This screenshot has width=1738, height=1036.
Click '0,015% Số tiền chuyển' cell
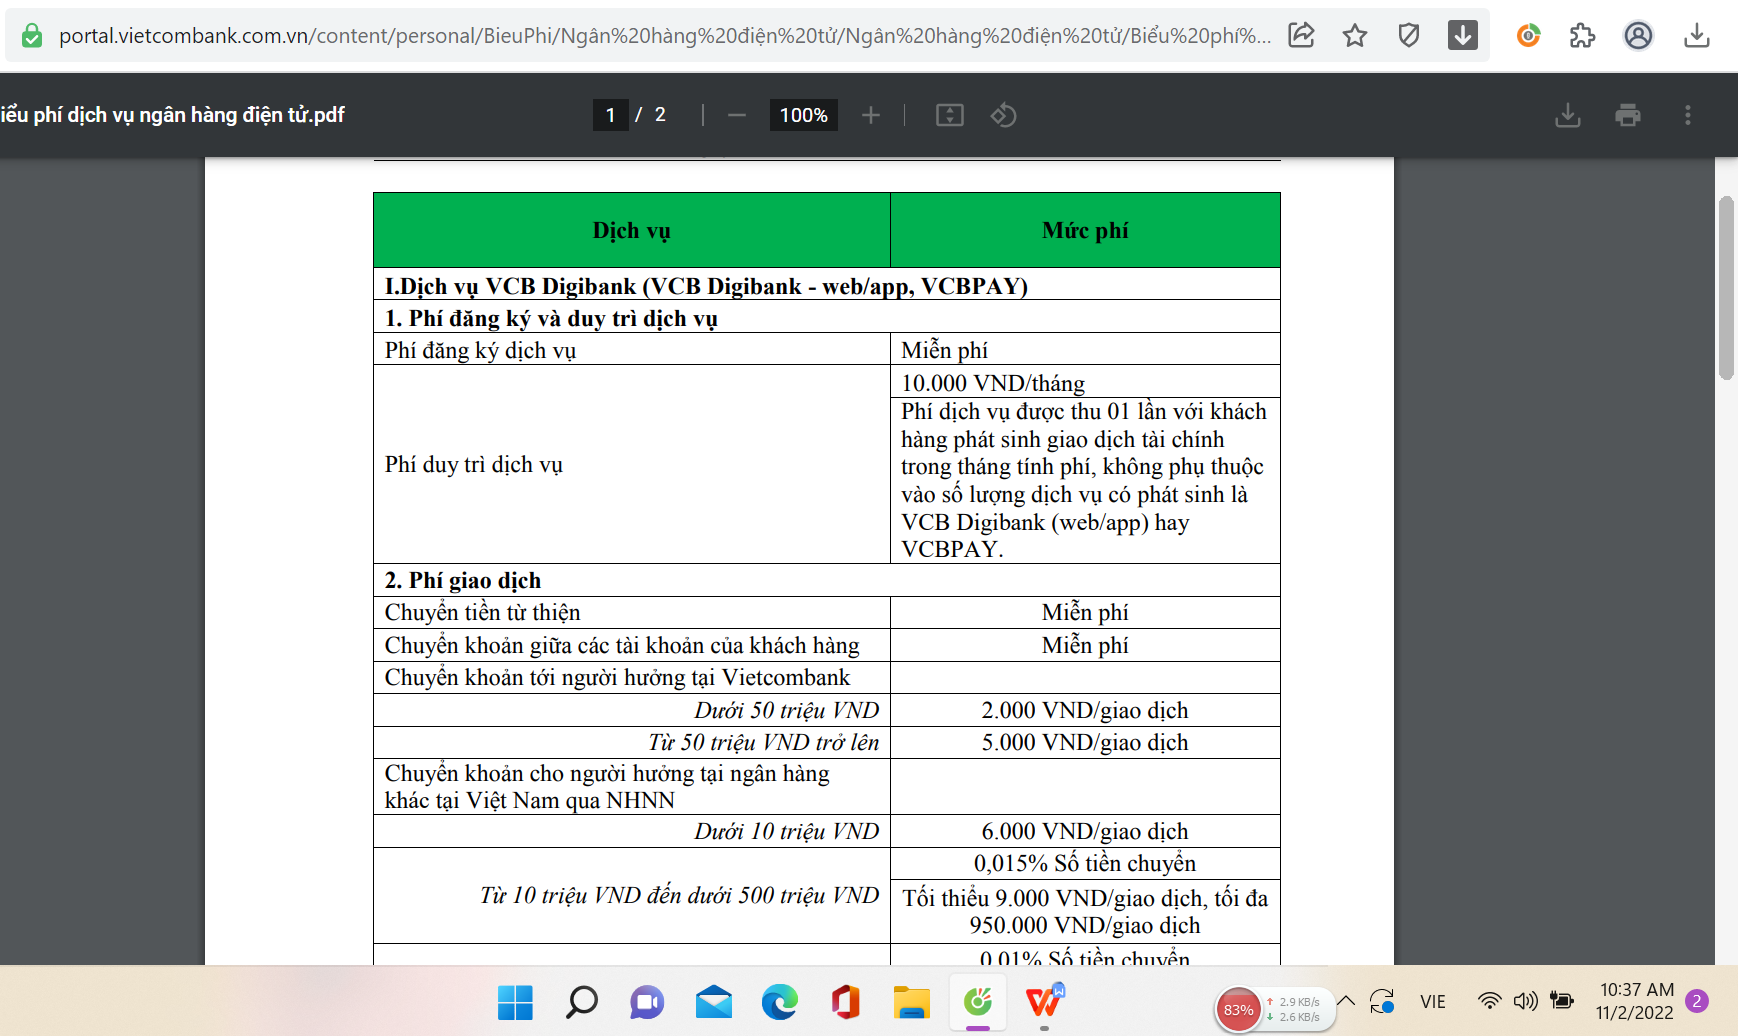tap(1085, 863)
